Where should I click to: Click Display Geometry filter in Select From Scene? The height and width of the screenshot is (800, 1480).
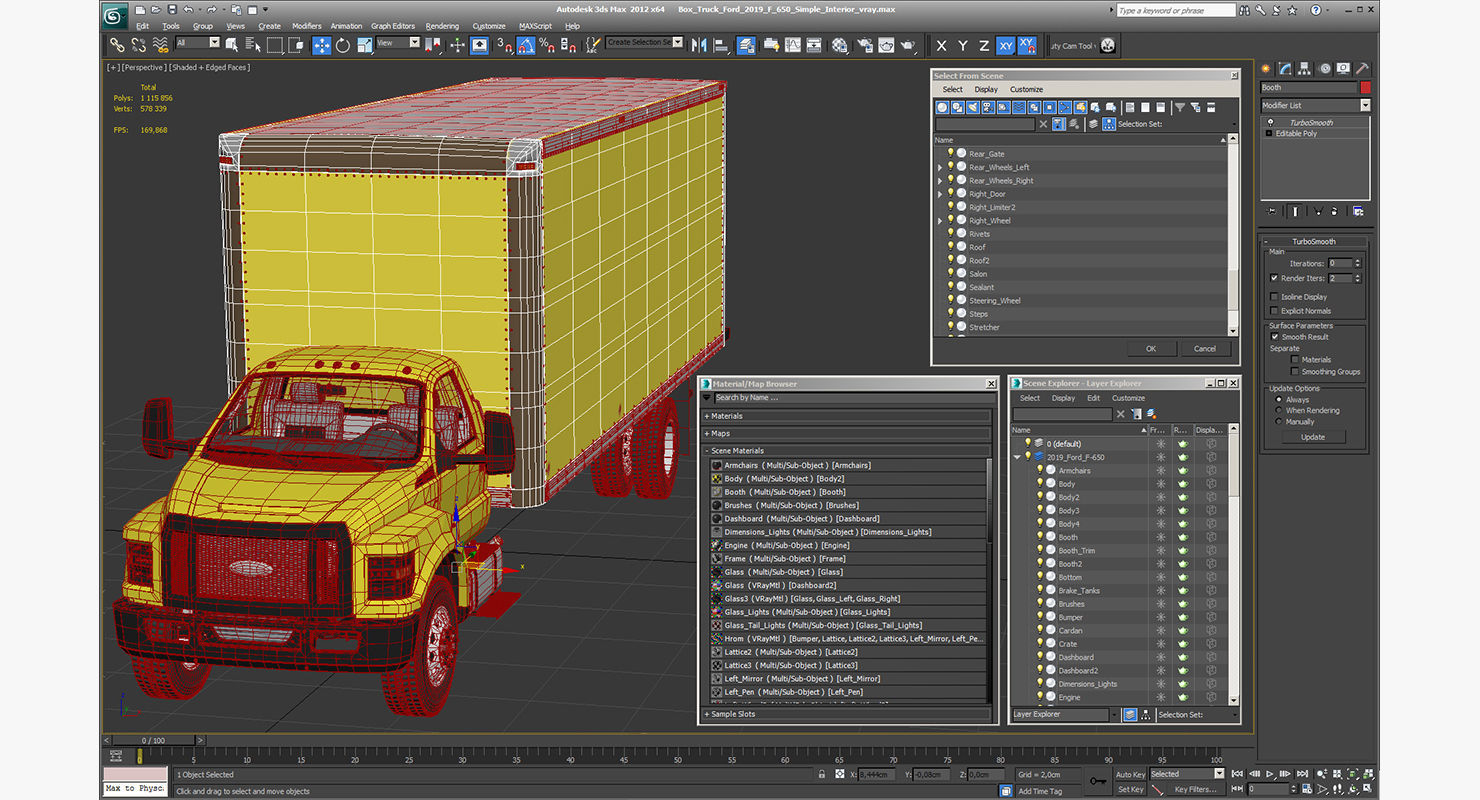[943, 107]
